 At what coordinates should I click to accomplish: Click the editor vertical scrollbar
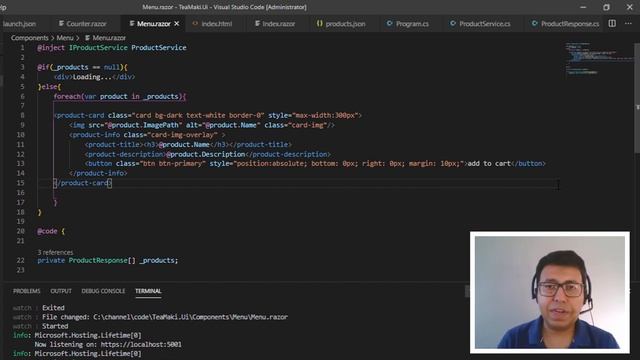637,98
